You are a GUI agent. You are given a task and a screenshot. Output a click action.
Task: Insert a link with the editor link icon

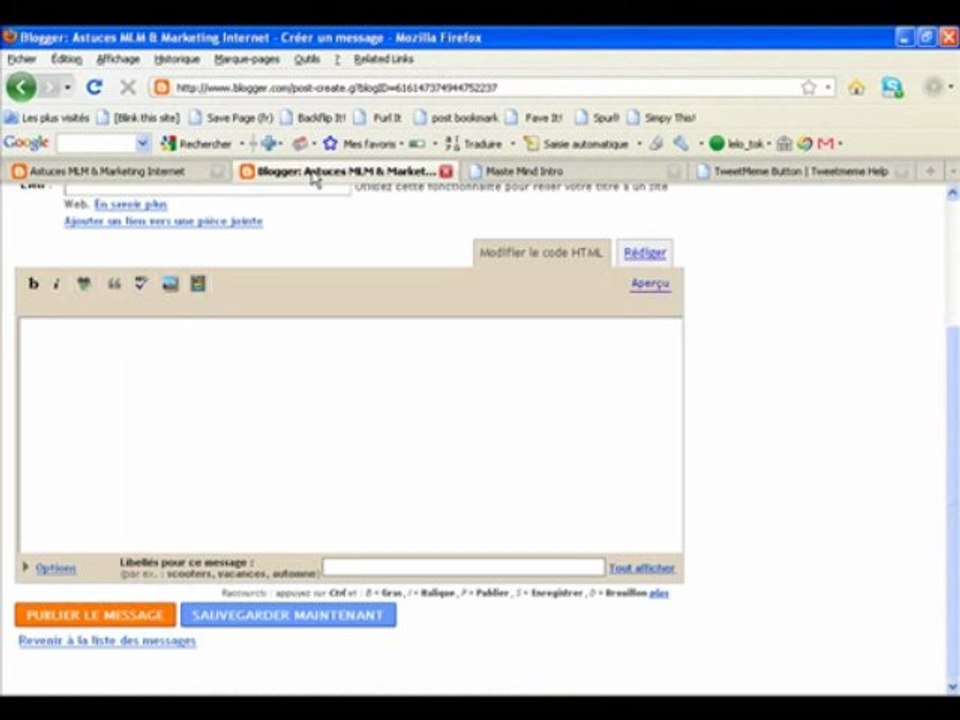[84, 283]
